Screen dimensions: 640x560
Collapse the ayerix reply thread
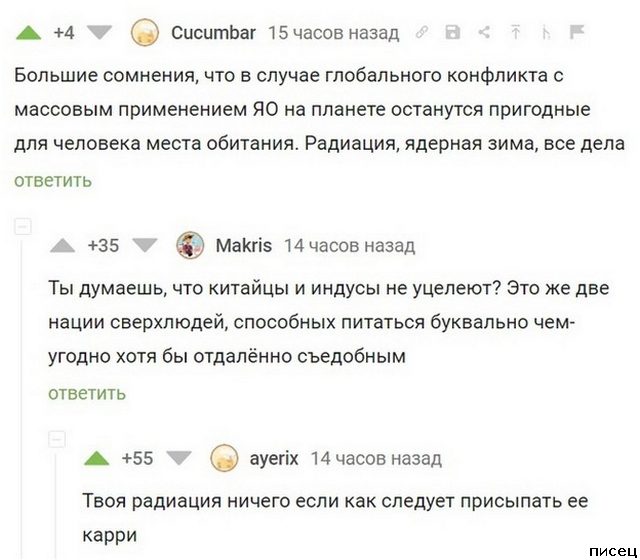57,438
